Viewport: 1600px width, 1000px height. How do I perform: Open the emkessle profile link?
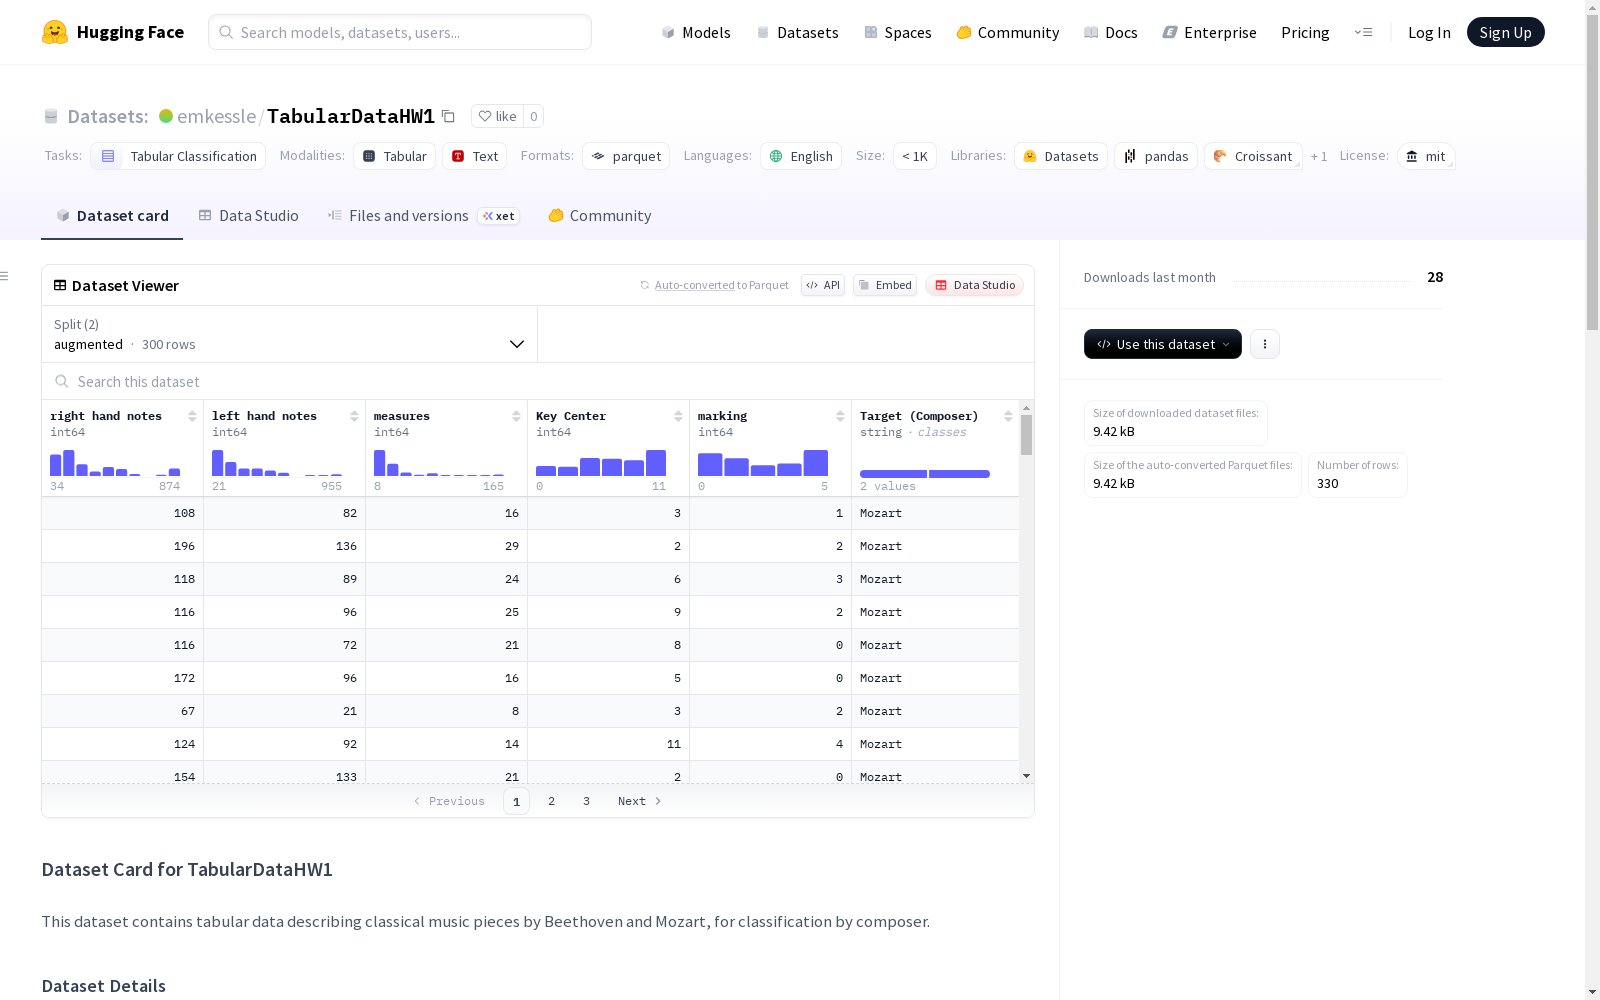click(x=216, y=116)
